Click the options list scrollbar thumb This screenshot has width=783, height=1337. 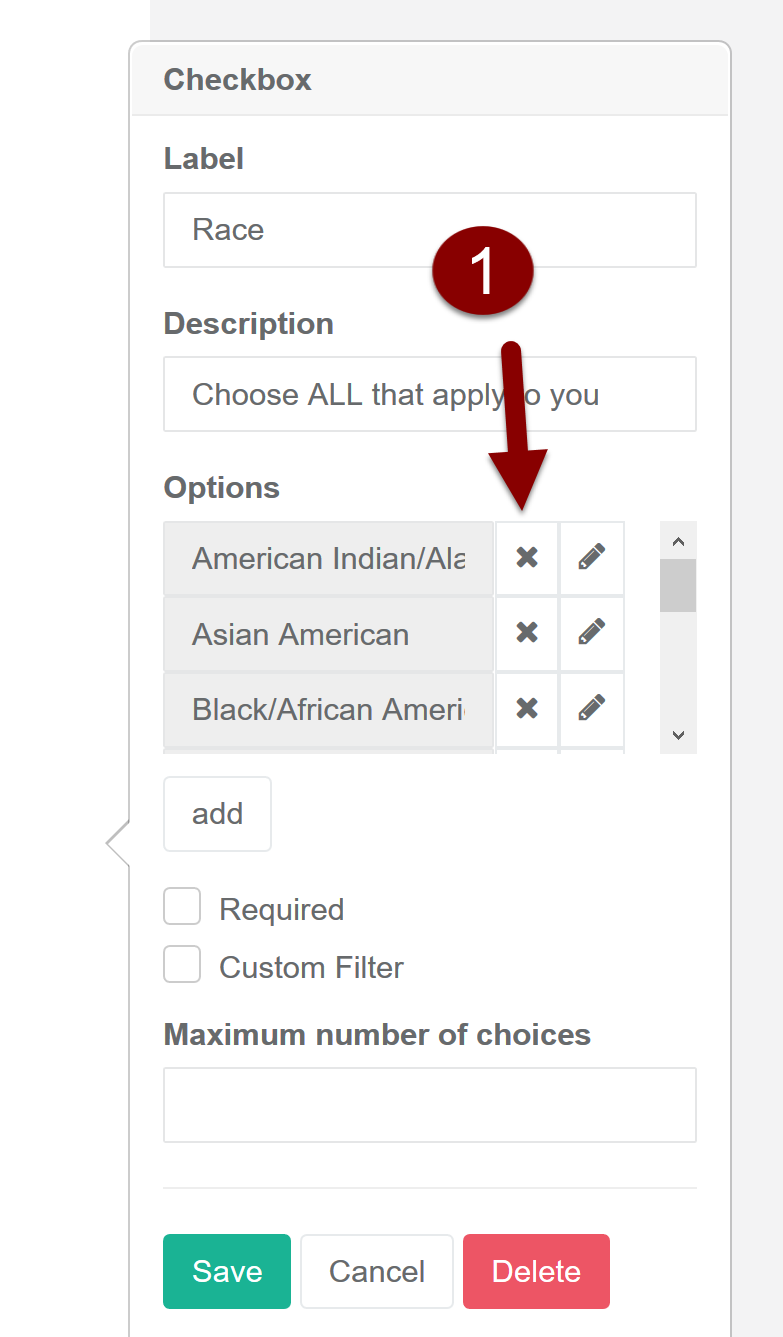pos(678,585)
